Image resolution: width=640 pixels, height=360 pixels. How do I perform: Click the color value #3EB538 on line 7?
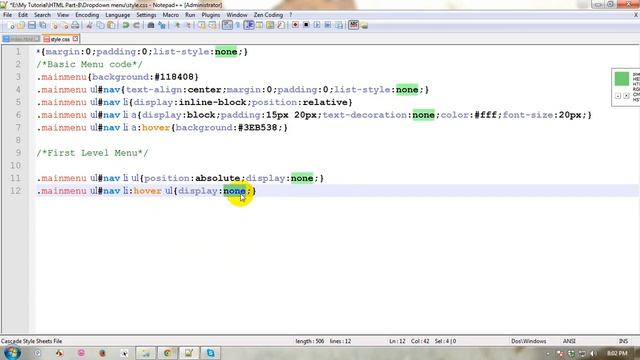pos(257,127)
